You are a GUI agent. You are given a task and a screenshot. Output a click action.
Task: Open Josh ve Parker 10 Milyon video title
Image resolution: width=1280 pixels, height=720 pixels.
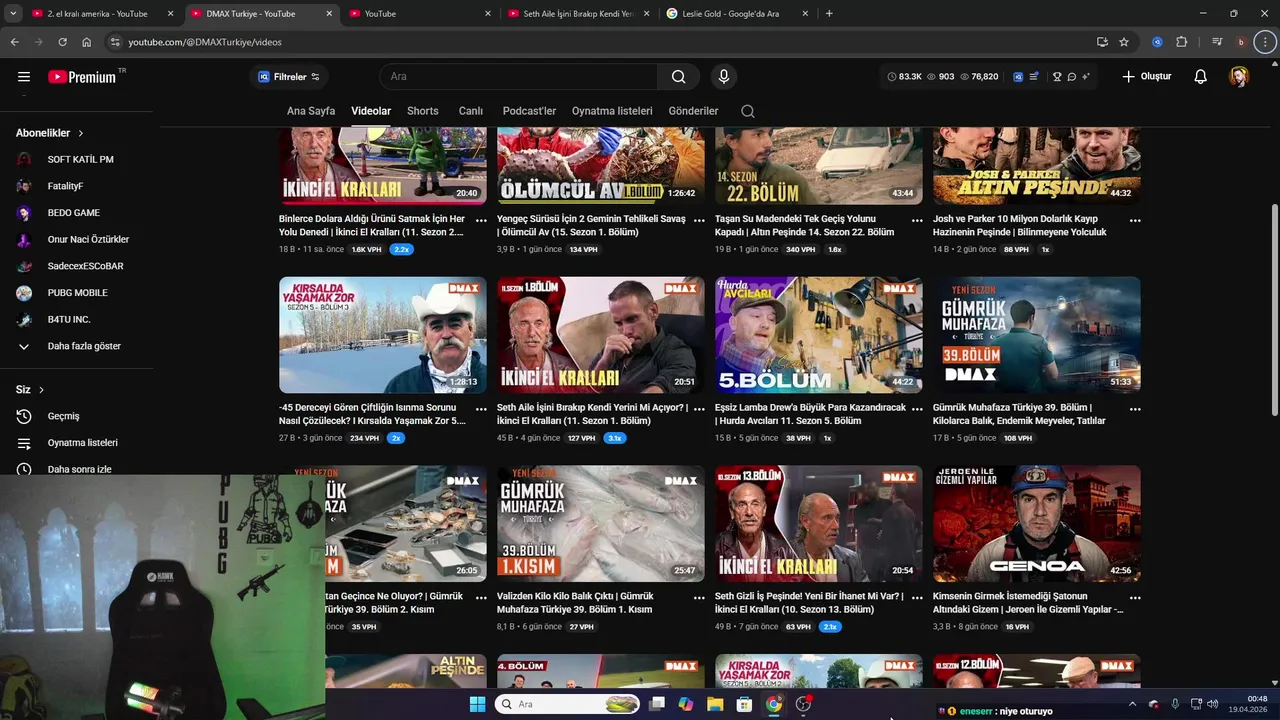point(1020,225)
